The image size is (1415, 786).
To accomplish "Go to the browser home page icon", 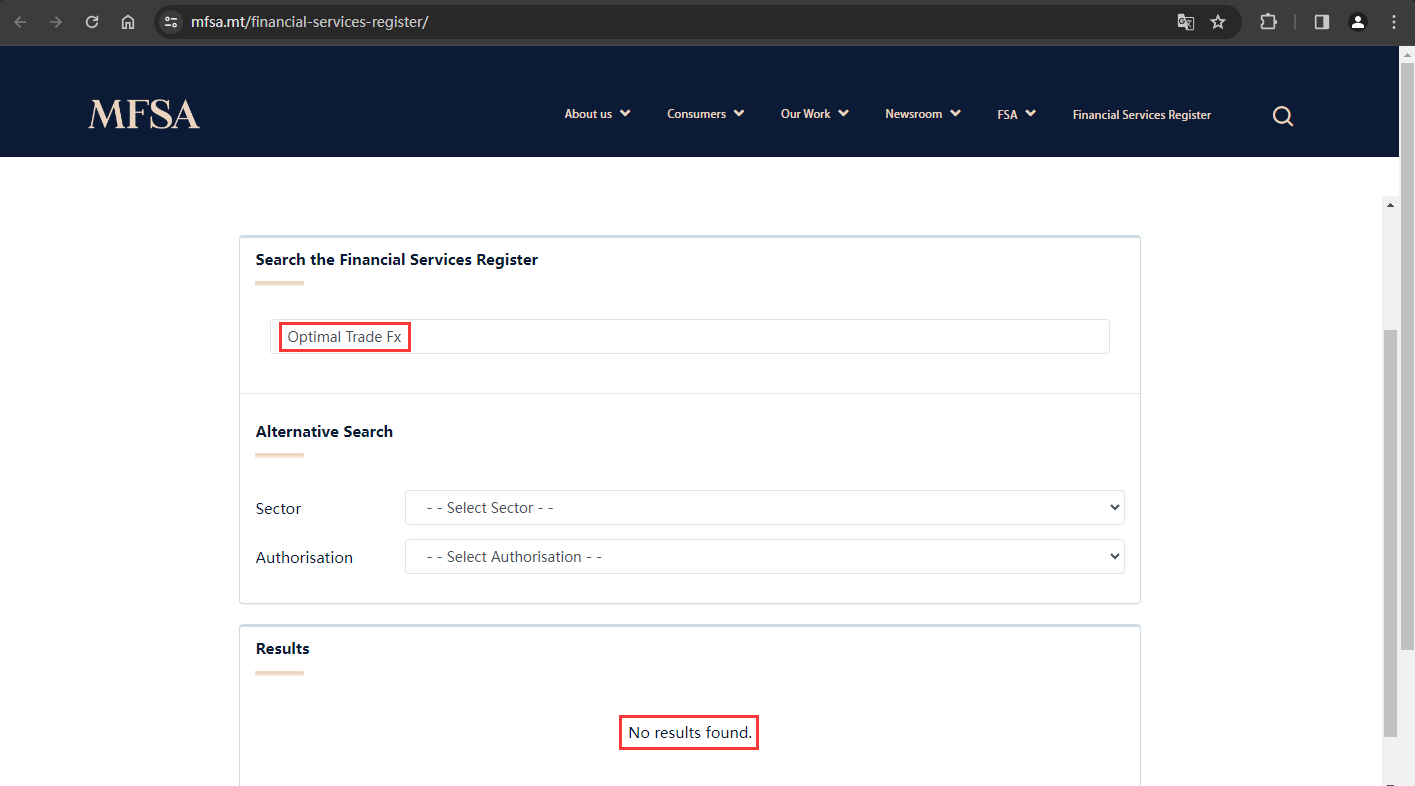I will (x=128, y=22).
